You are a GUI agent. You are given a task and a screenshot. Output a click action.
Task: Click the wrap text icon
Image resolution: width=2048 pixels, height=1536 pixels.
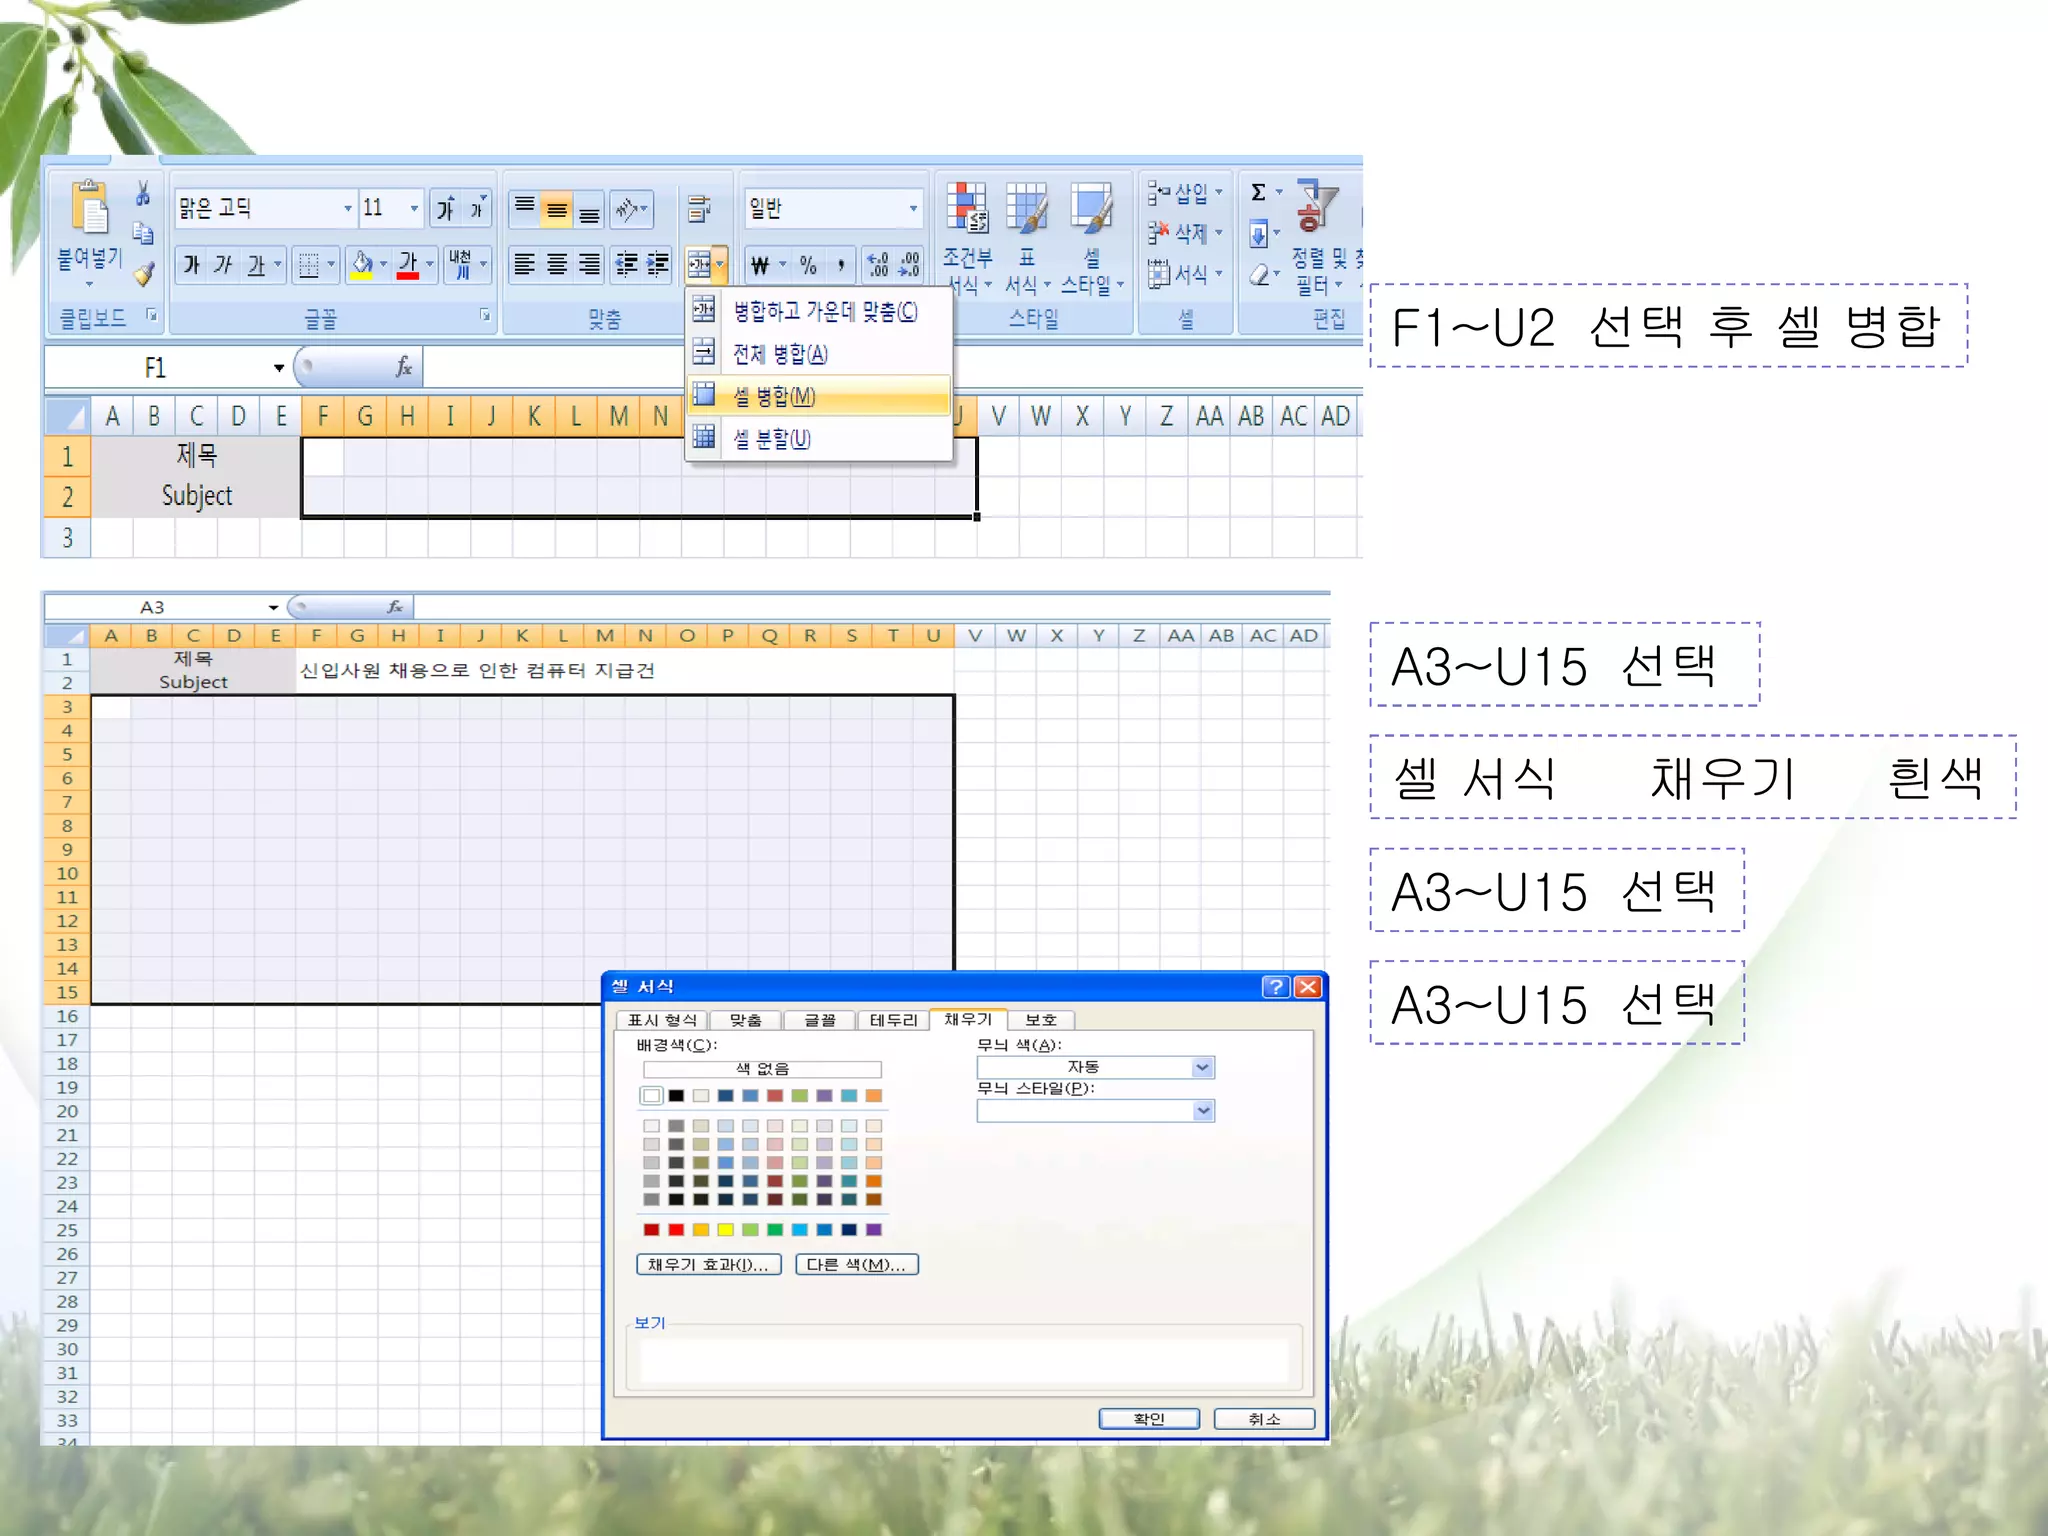point(699,208)
